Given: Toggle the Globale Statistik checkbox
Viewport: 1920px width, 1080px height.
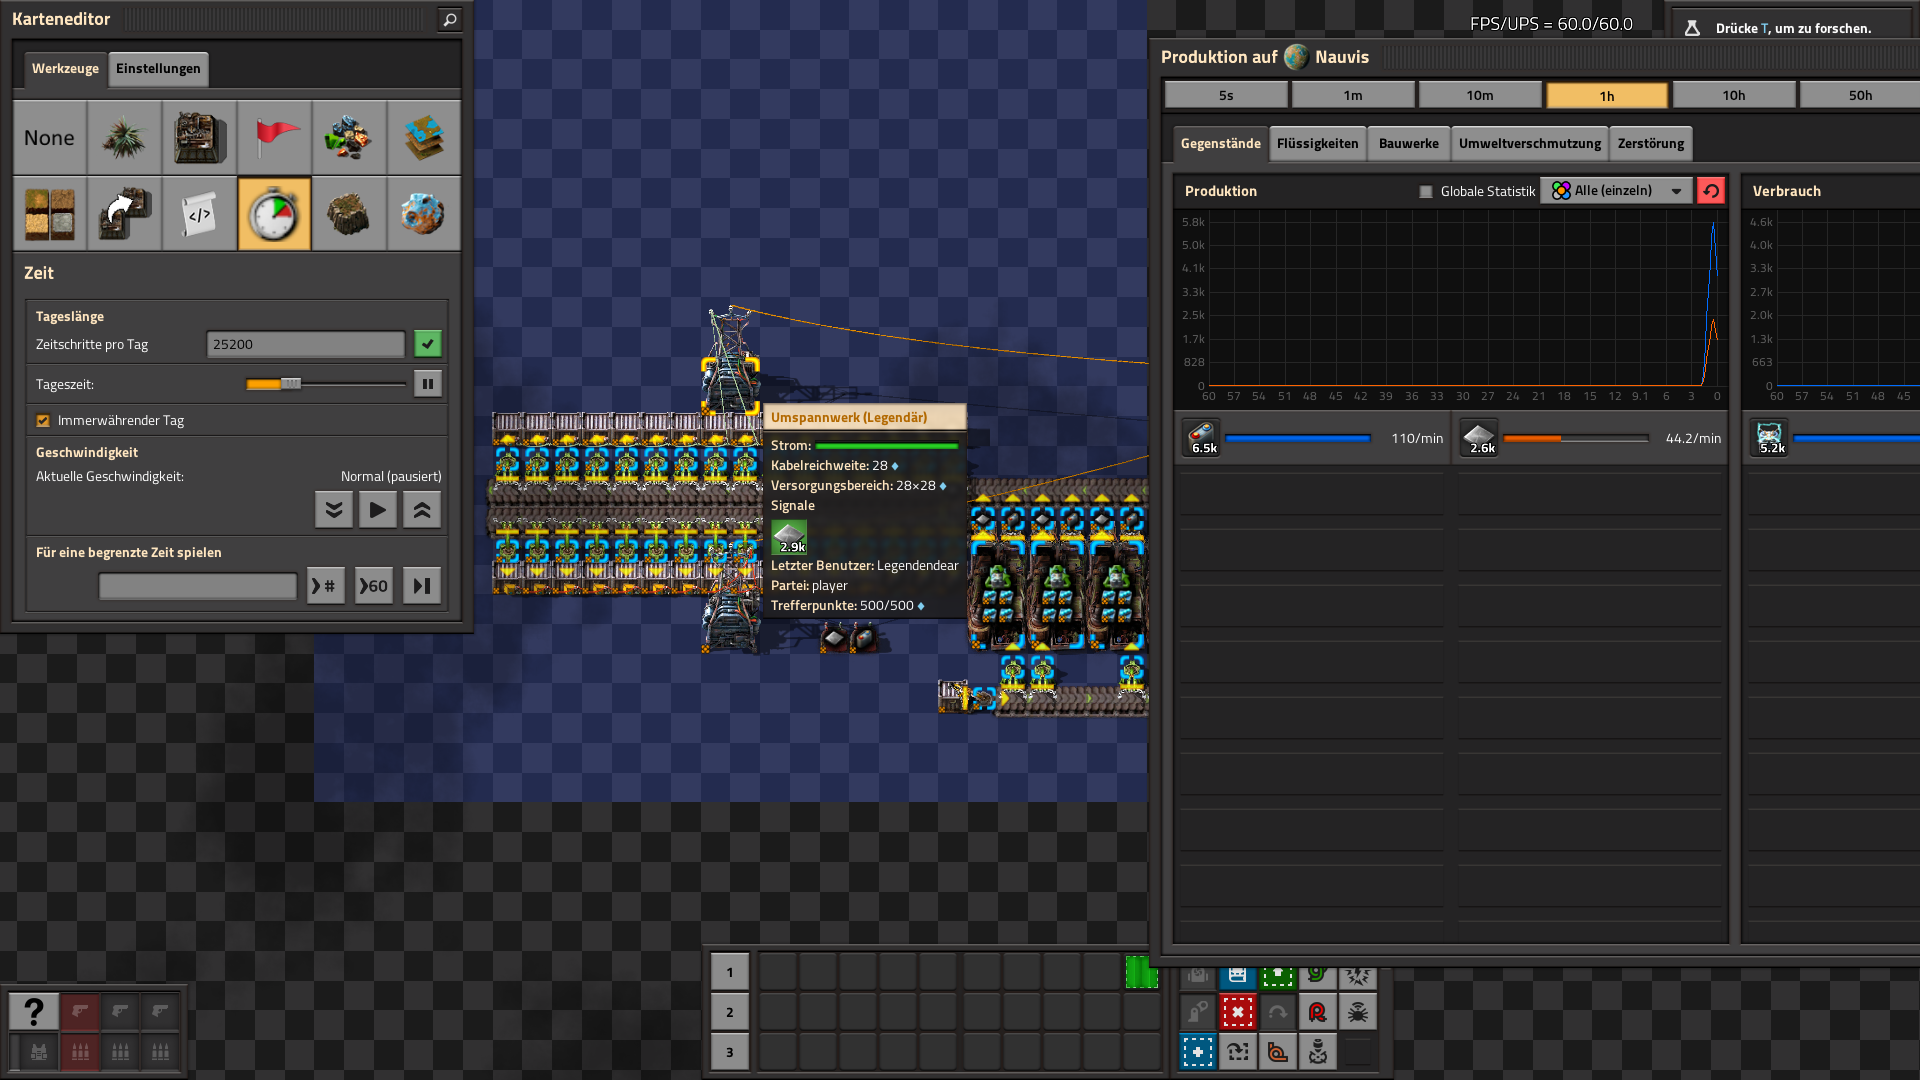Looking at the screenshot, I should pos(1426,191).
